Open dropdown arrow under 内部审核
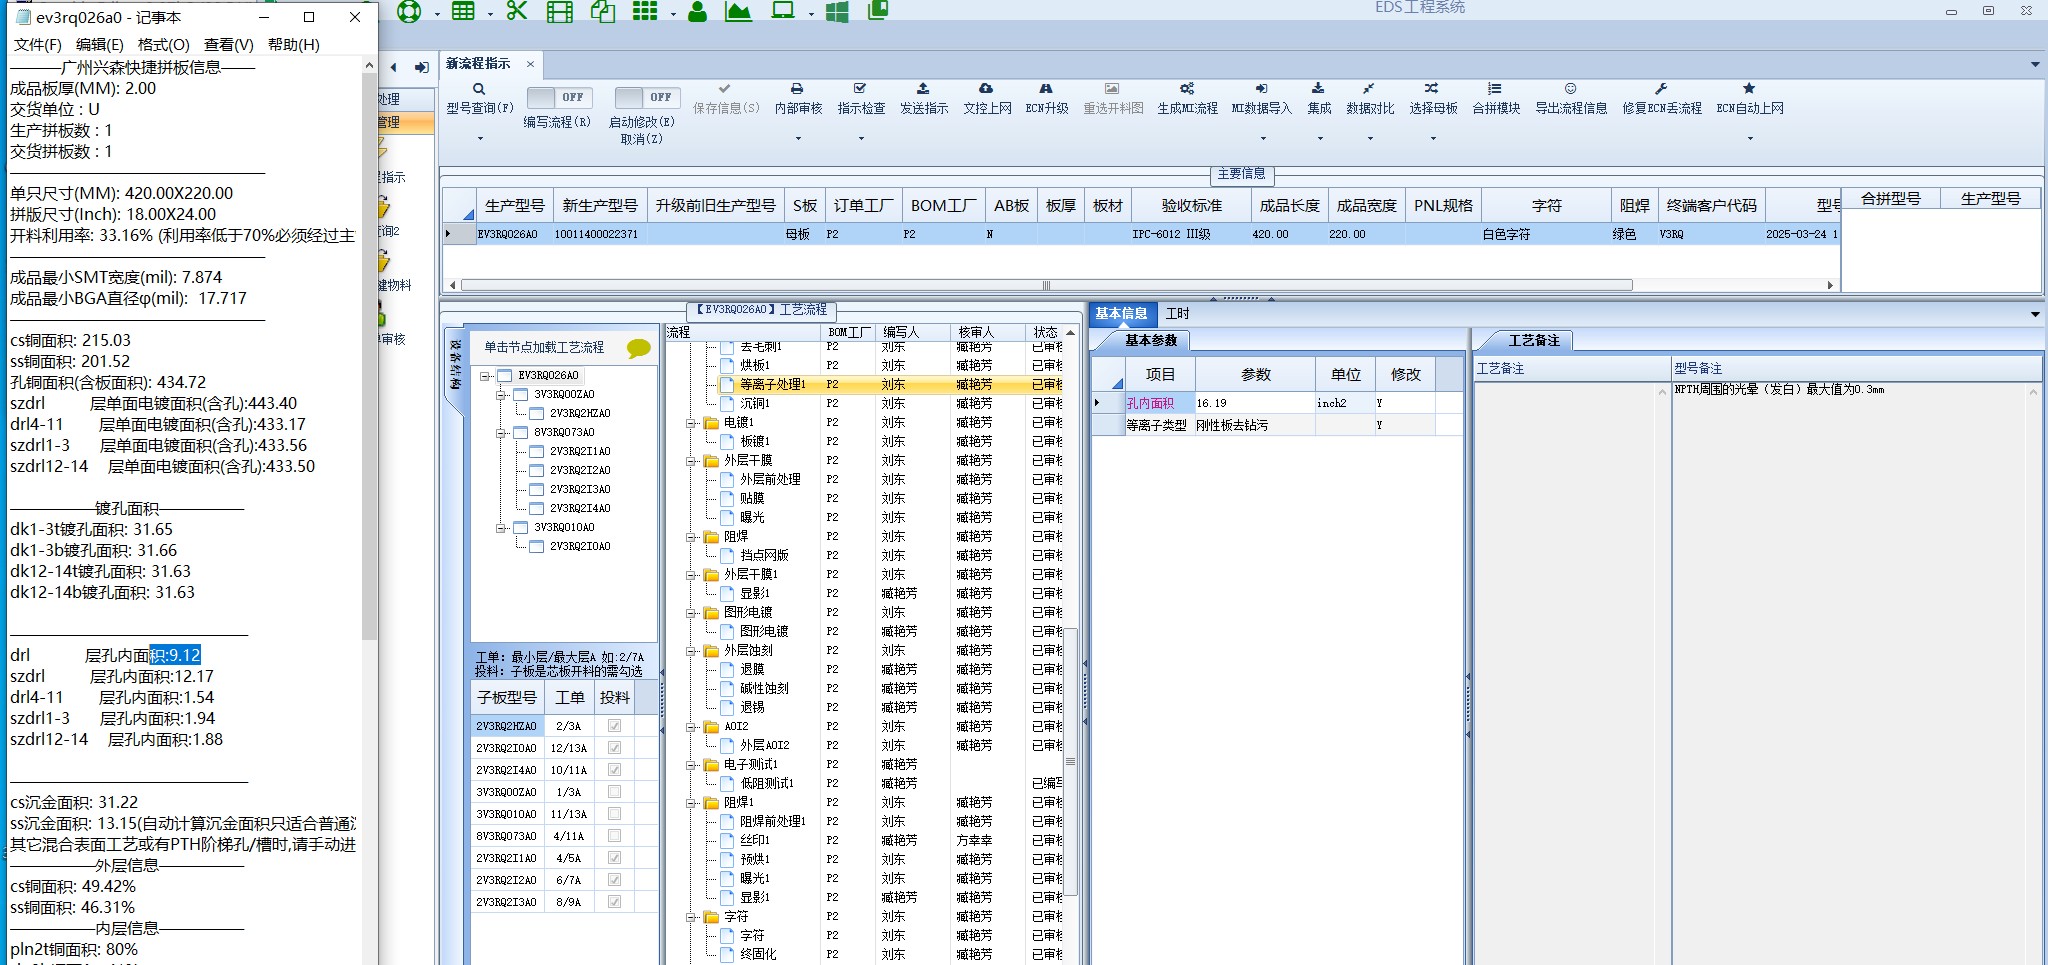The image size is (2048, 965). (798, 138)
